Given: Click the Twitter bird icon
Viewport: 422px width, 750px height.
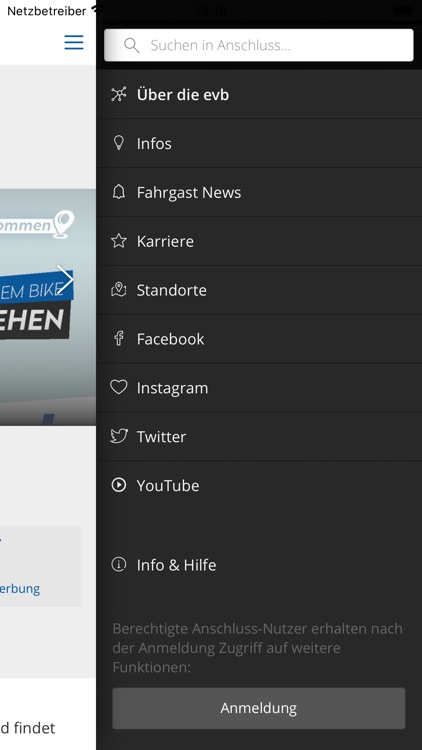Looking at the screenshot, I should 119,436.
